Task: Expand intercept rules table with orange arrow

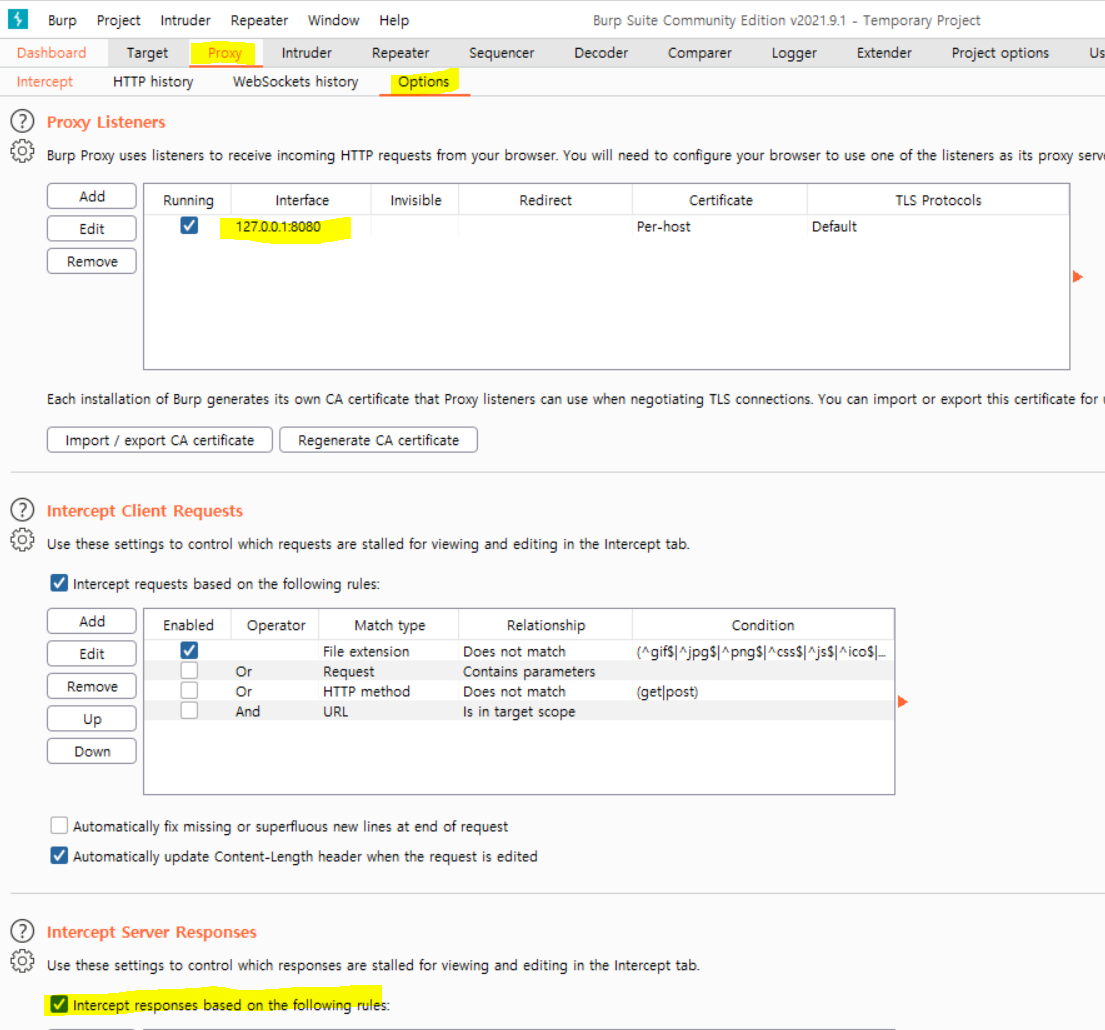Action: coord(903,701)
